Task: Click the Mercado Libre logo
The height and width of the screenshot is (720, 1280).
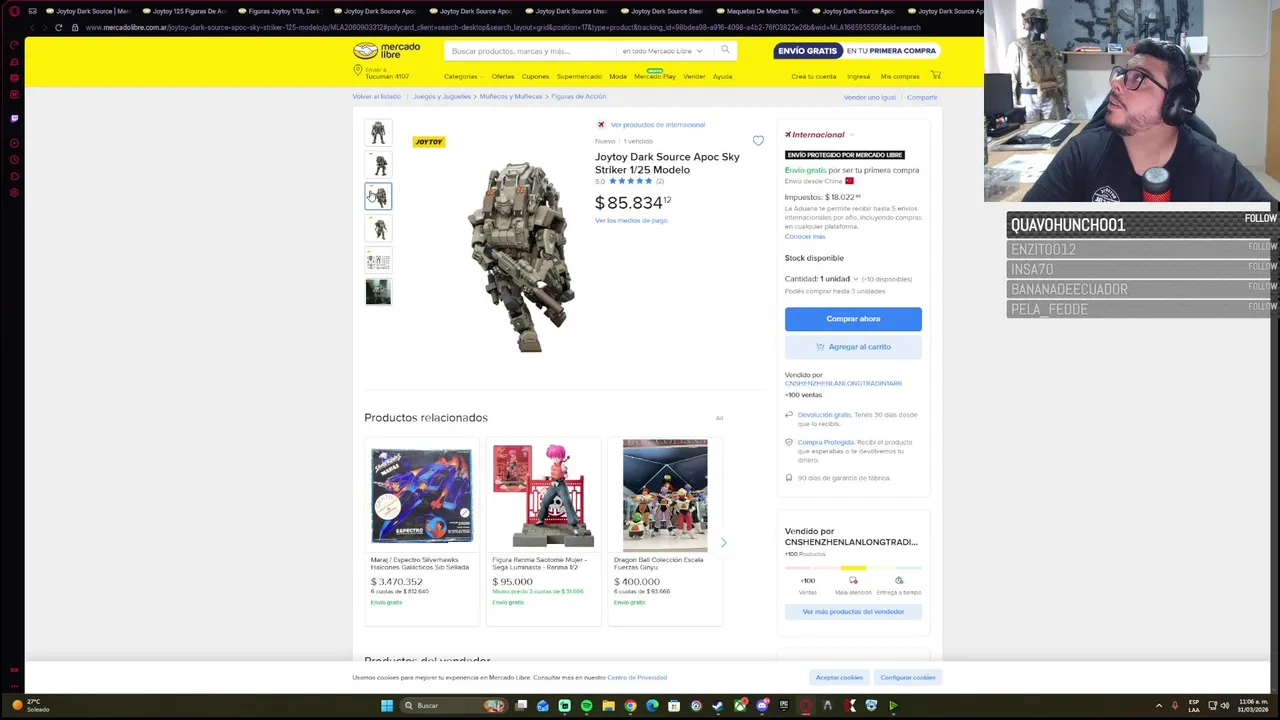Action: point(386,50)
